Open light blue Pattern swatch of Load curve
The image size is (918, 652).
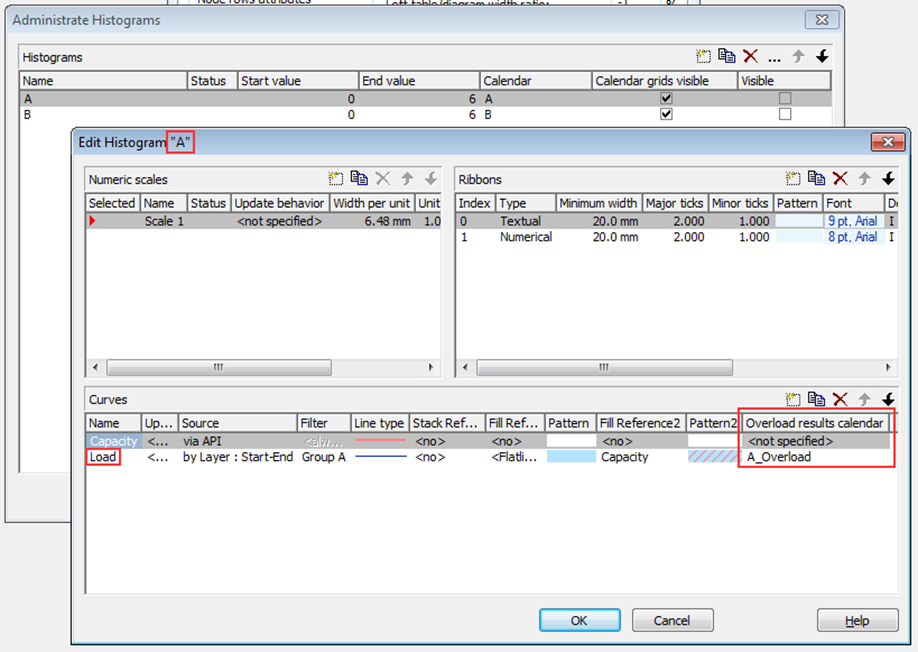point(571,457)
